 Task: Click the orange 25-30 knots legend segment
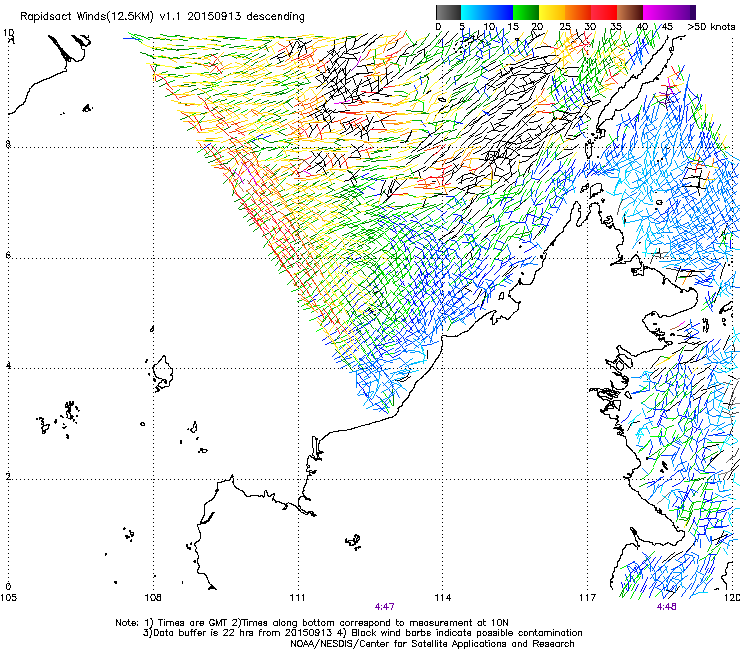578,12
